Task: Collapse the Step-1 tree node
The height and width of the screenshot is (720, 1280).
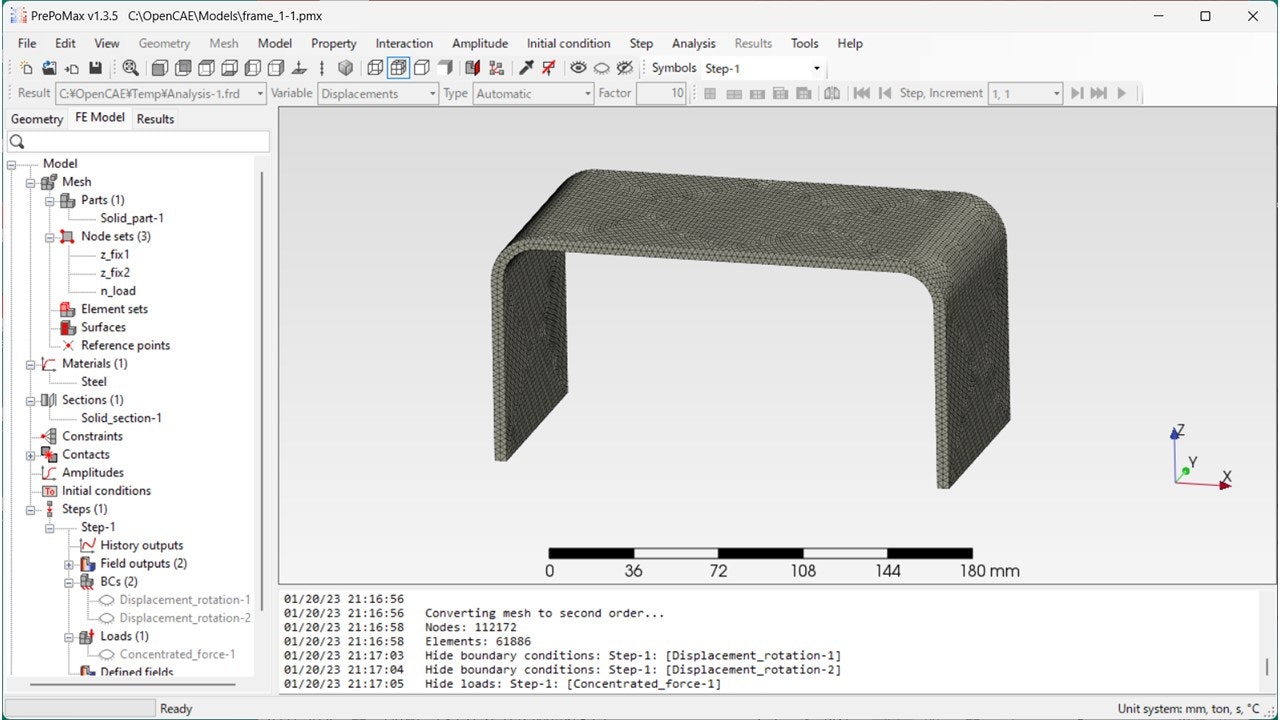Action: (x=49, y=527)
